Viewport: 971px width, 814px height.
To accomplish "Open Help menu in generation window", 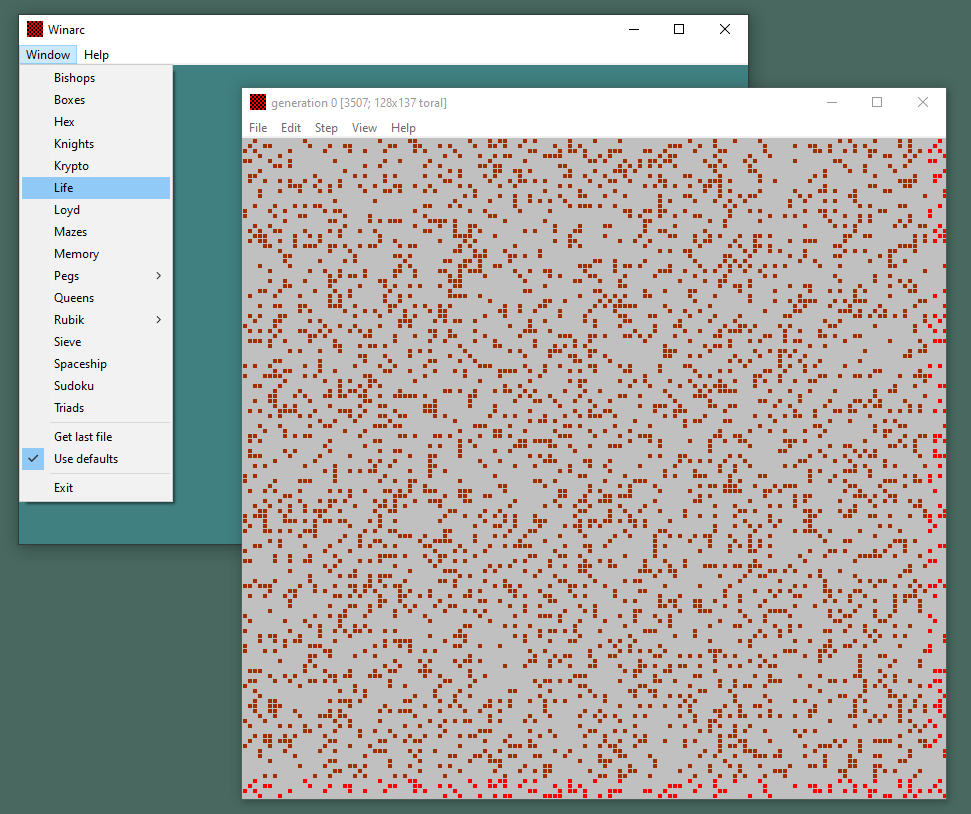I will coord(403,128).
